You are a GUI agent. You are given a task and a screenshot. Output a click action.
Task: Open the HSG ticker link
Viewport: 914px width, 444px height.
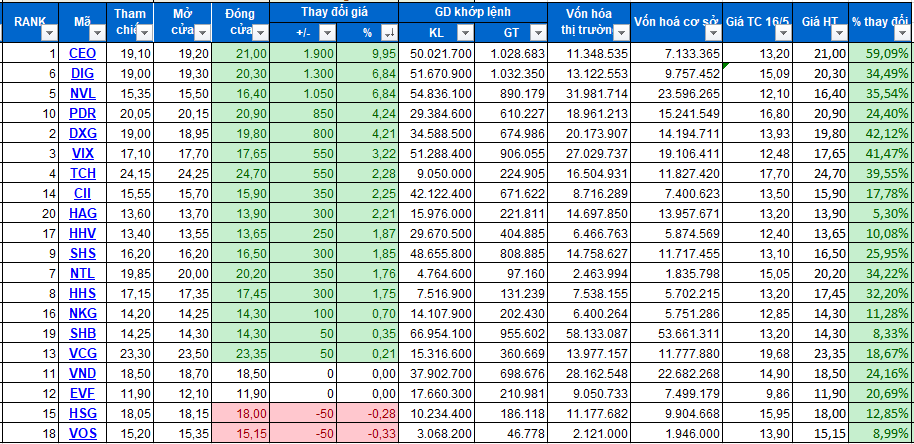(82, 413)
